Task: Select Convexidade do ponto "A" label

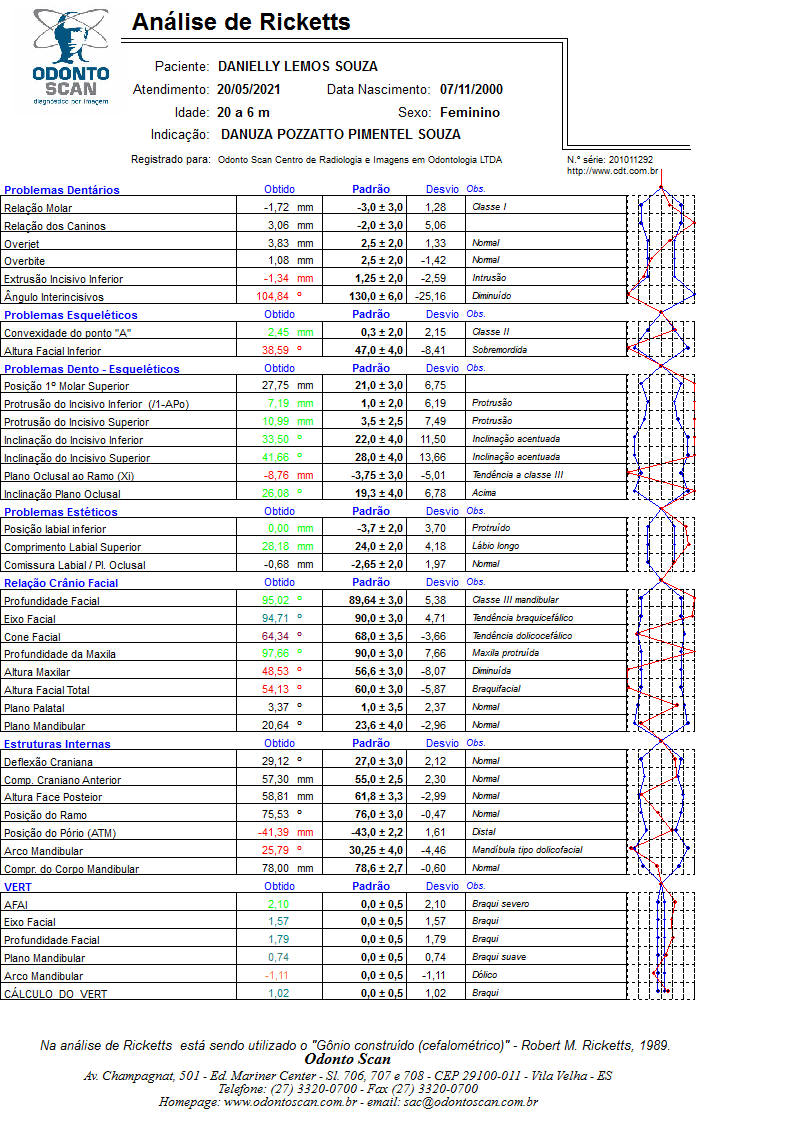Action: pos(67,333)
